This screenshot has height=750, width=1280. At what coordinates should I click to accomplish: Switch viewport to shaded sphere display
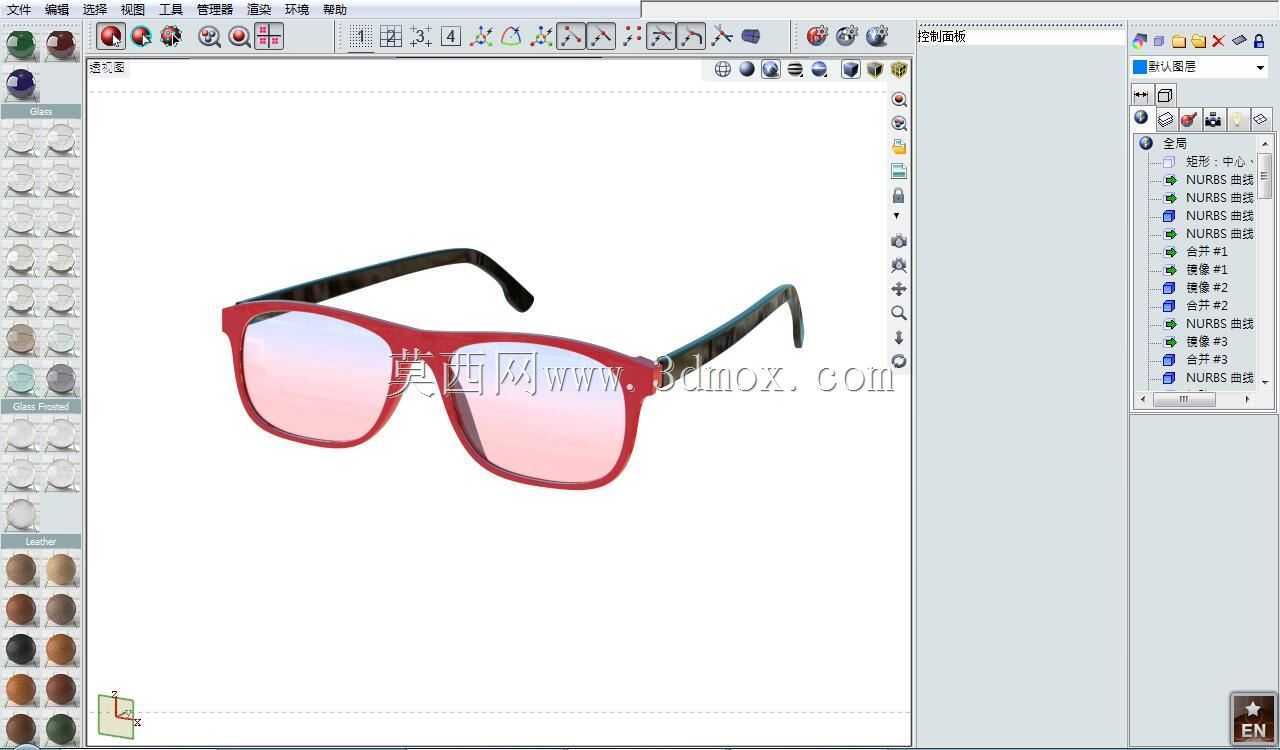(x=747, y=69)
